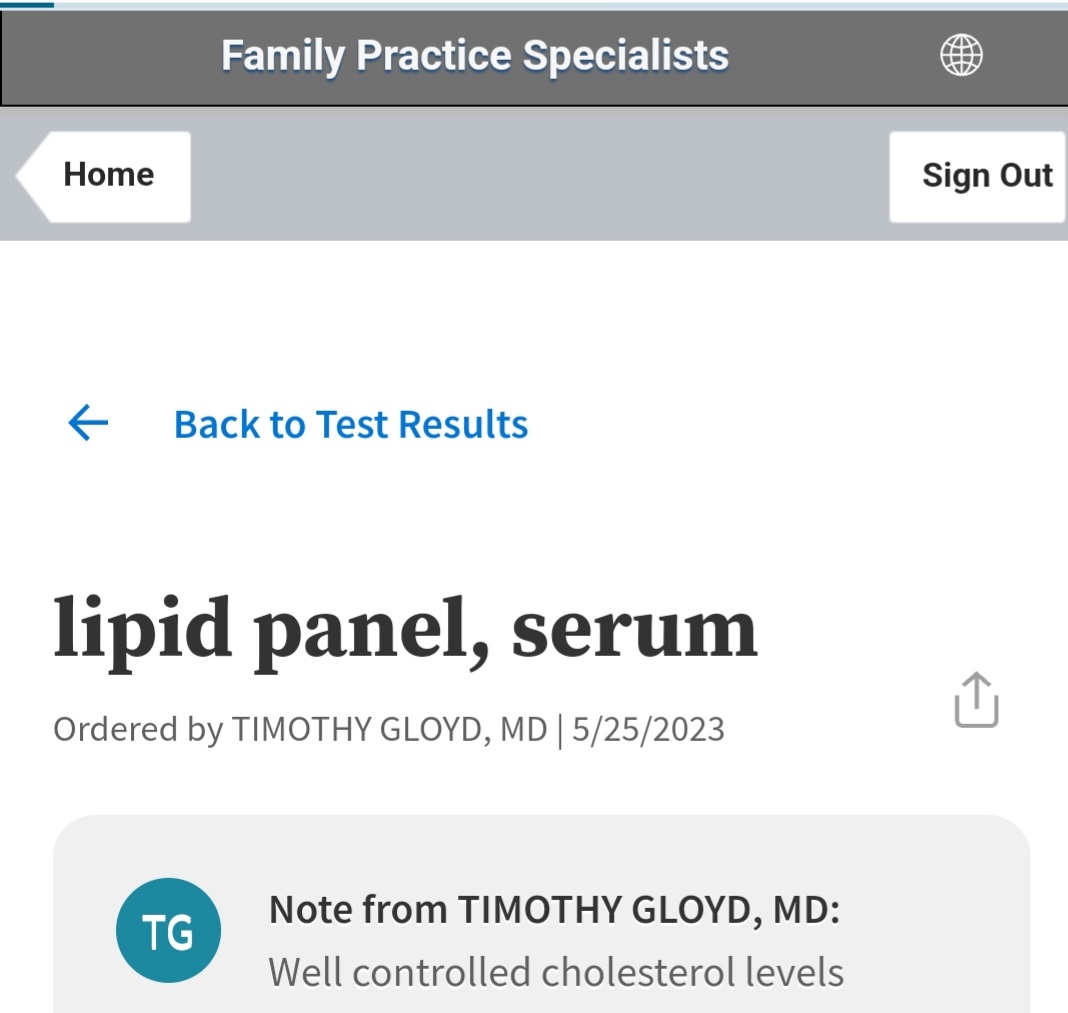Go to Home

(x=107, y=176)
